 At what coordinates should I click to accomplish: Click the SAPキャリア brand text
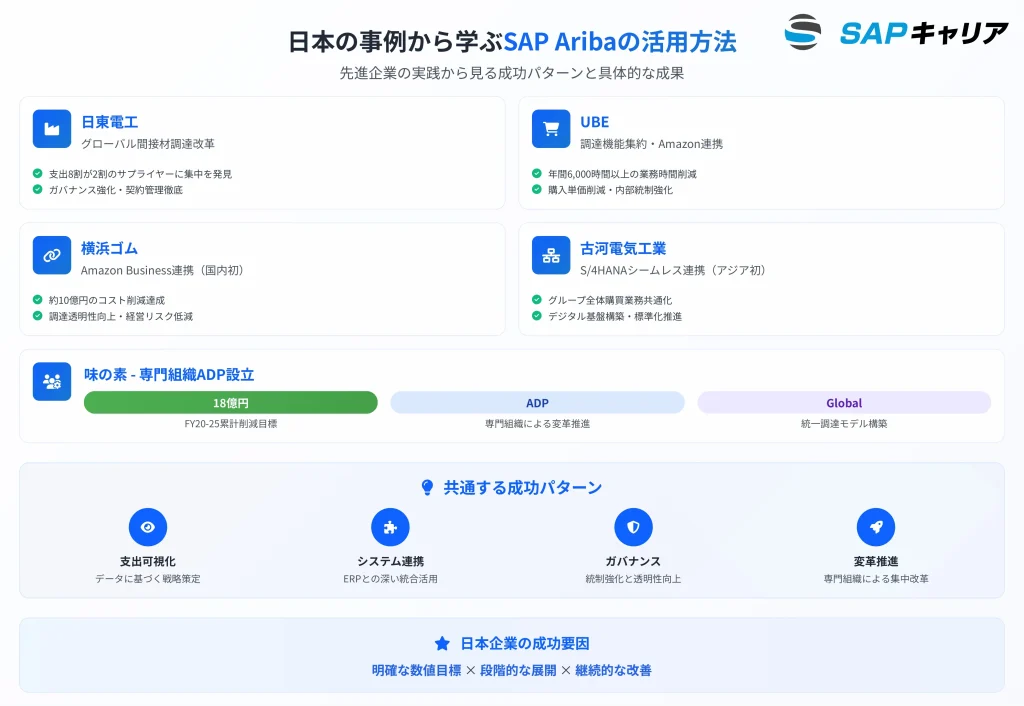pos(924,33)
